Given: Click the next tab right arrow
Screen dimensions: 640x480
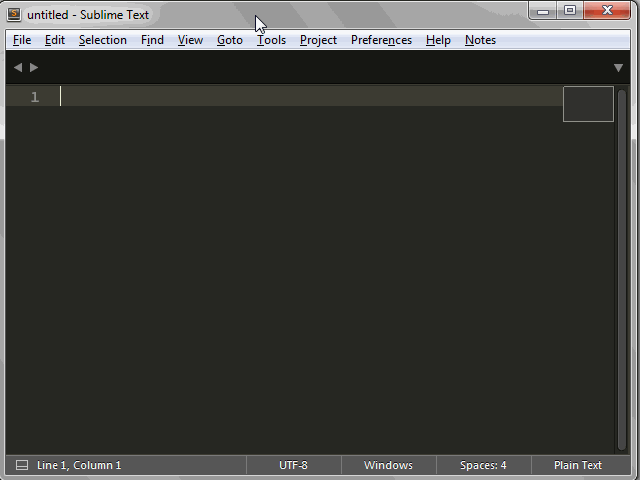Looking at the screenshot, I should point(34,67).
